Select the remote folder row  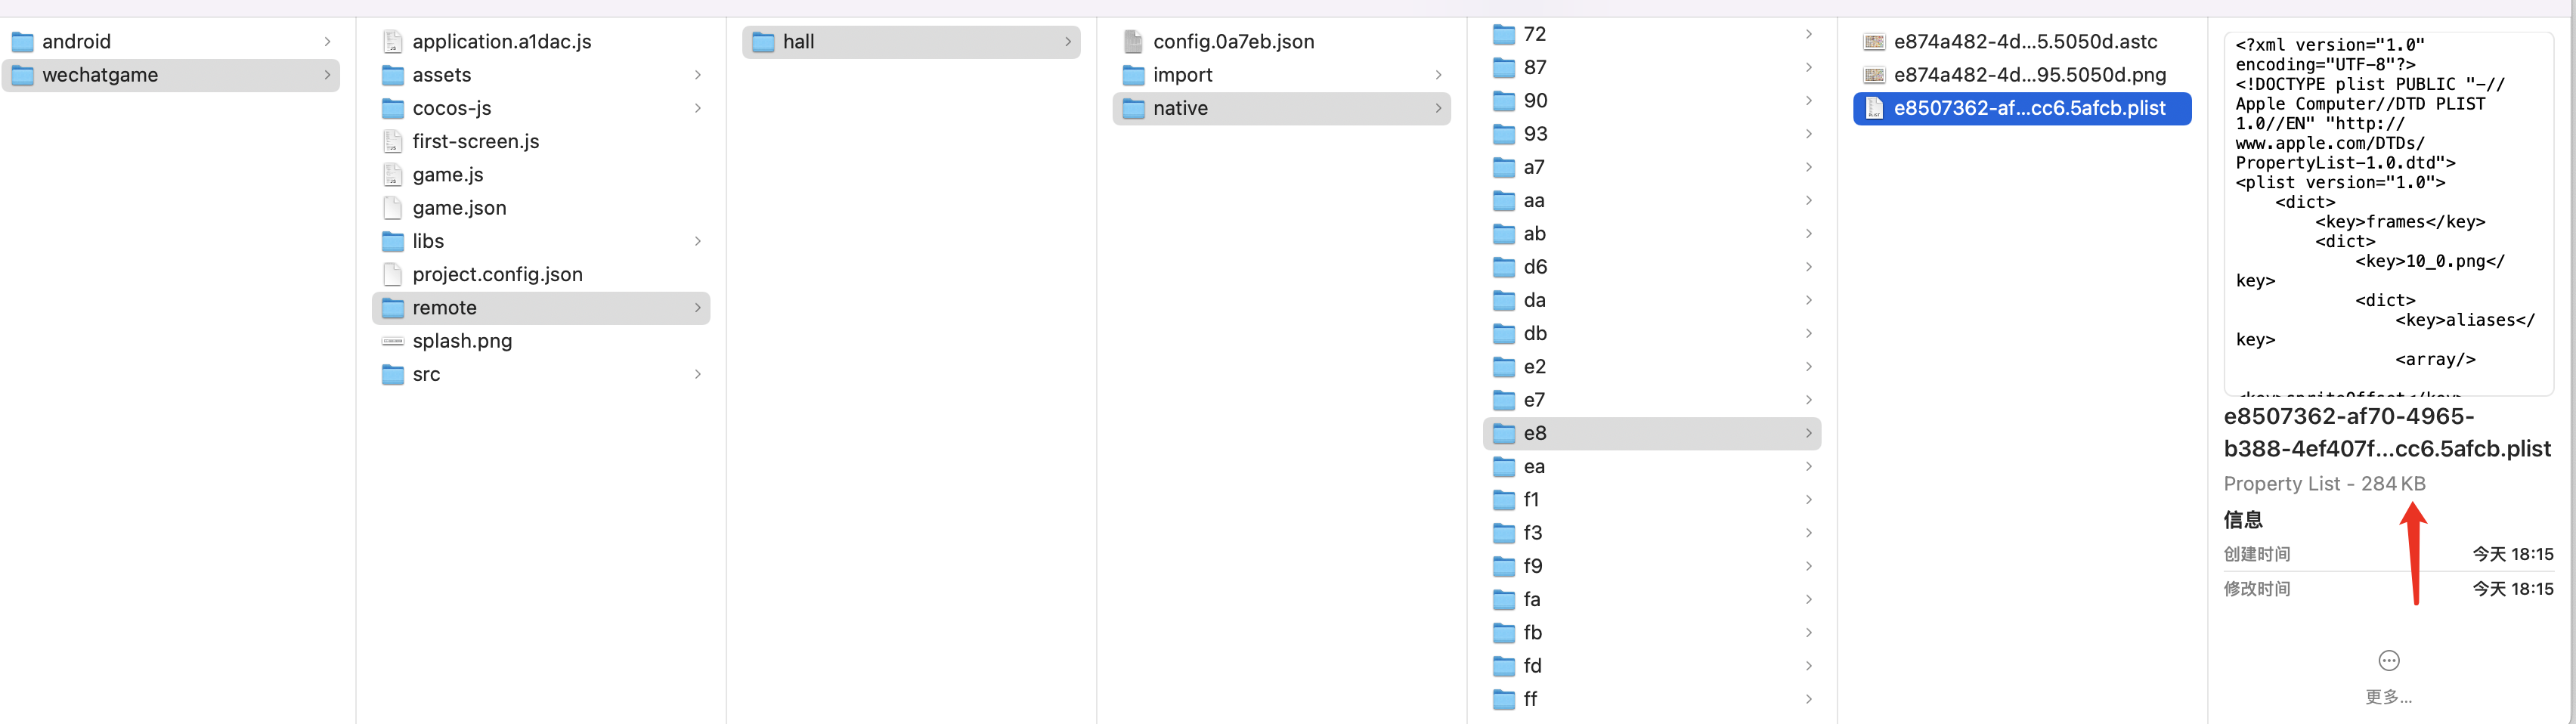click(541, 308)
